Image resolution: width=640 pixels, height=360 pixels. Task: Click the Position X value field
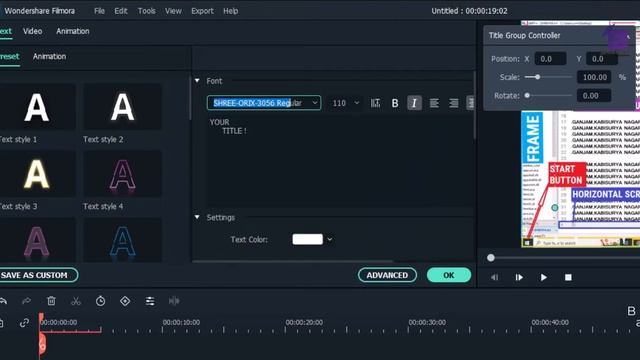point(550,59)
